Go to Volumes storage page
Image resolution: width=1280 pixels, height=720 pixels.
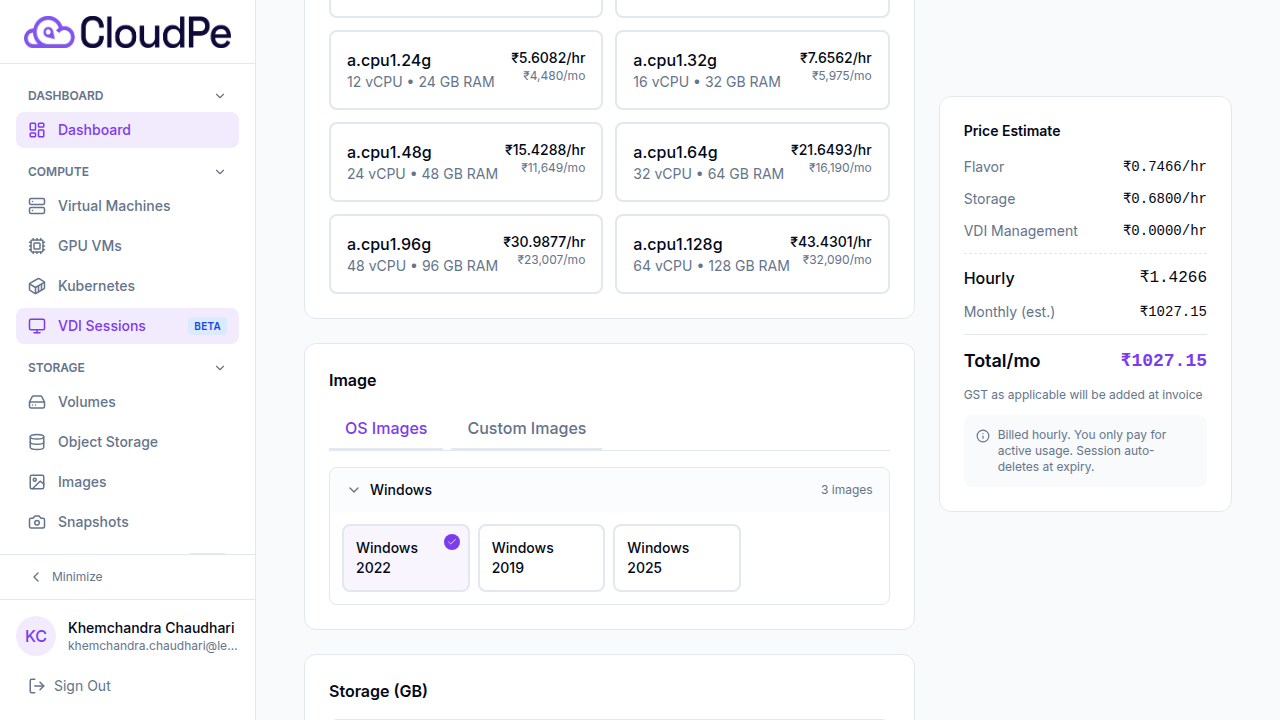point(127,402)
